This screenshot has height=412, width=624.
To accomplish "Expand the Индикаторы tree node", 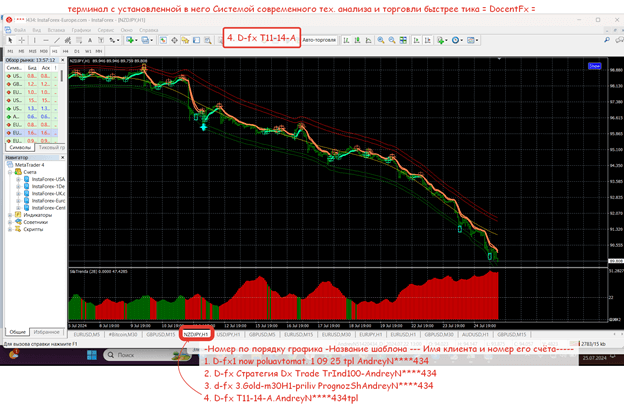I will 10,215.
